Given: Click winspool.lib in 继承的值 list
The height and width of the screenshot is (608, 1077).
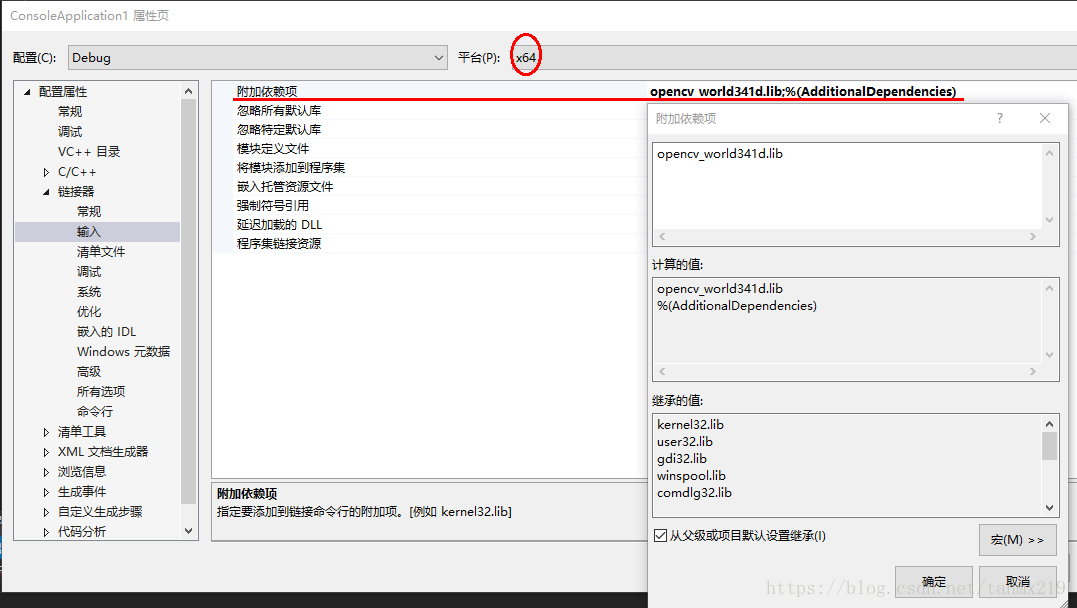Looking at the screenshot, I should pos(691,475).
